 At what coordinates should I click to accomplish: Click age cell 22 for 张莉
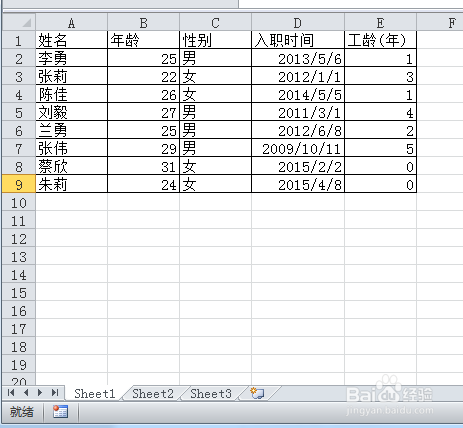tap(144, 76)
